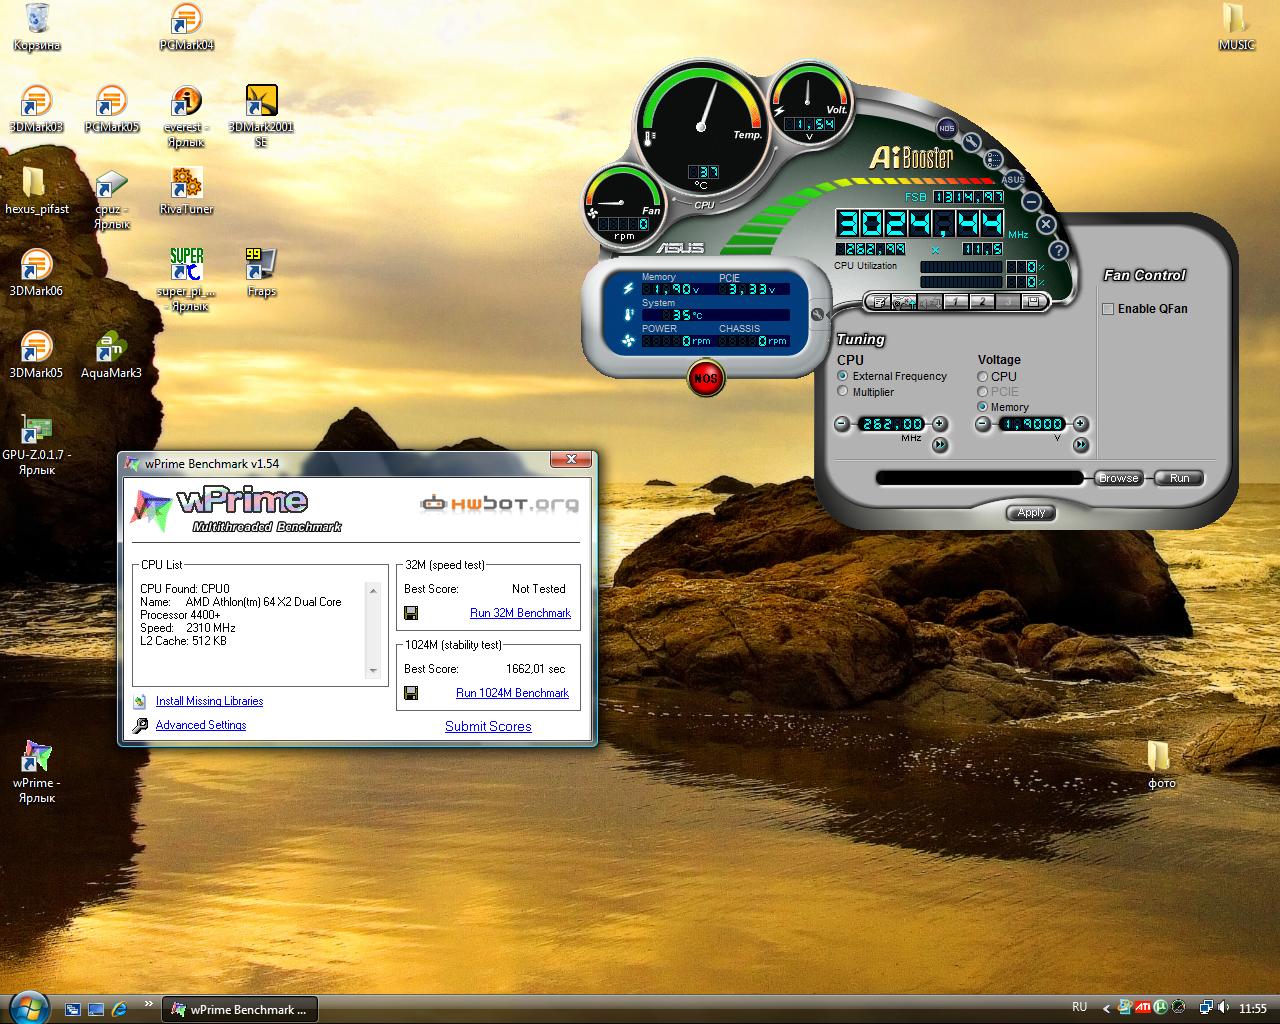Click the black file path input field
The height and width of the screenshot is (1024, 1280).
click(x=980, y=478)
